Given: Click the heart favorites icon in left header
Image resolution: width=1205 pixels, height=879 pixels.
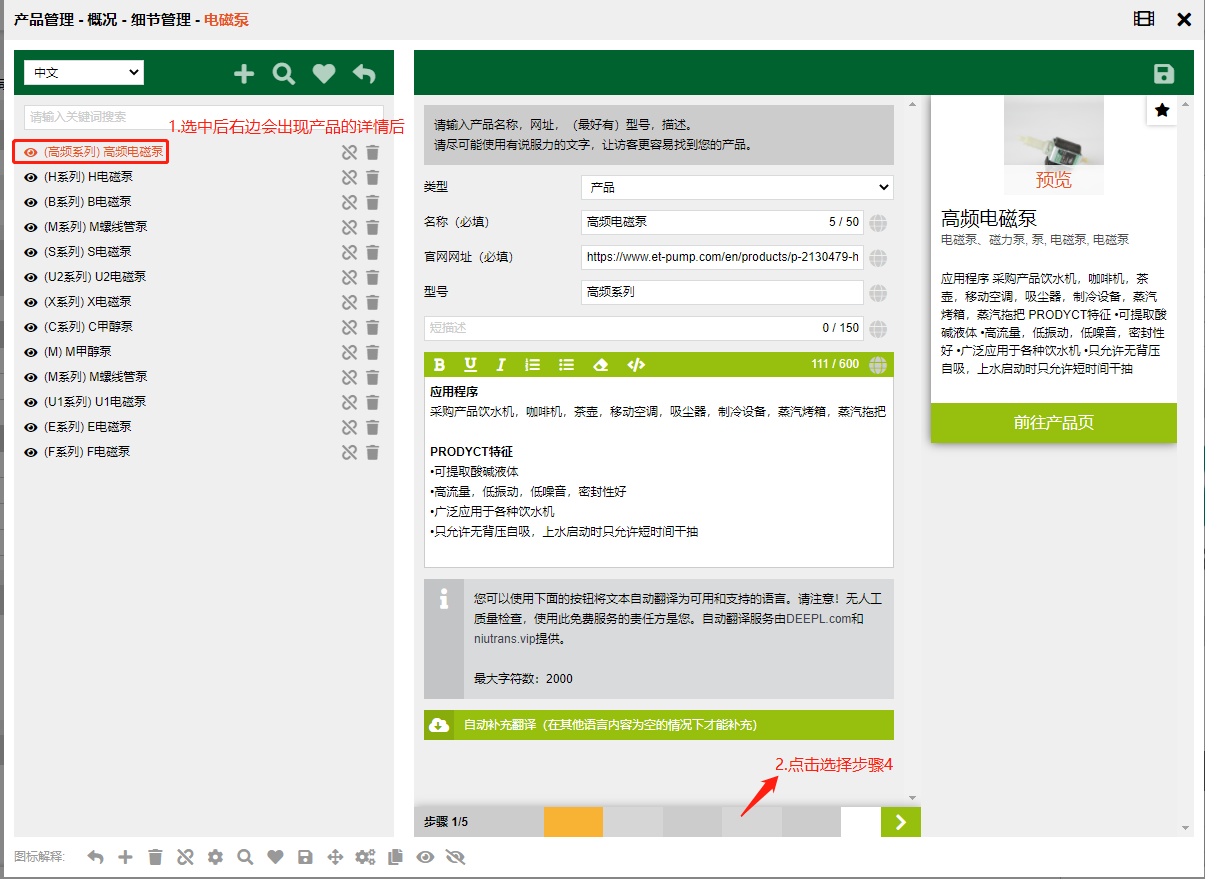Looking at the screenshot, I should tap(324, 73).
